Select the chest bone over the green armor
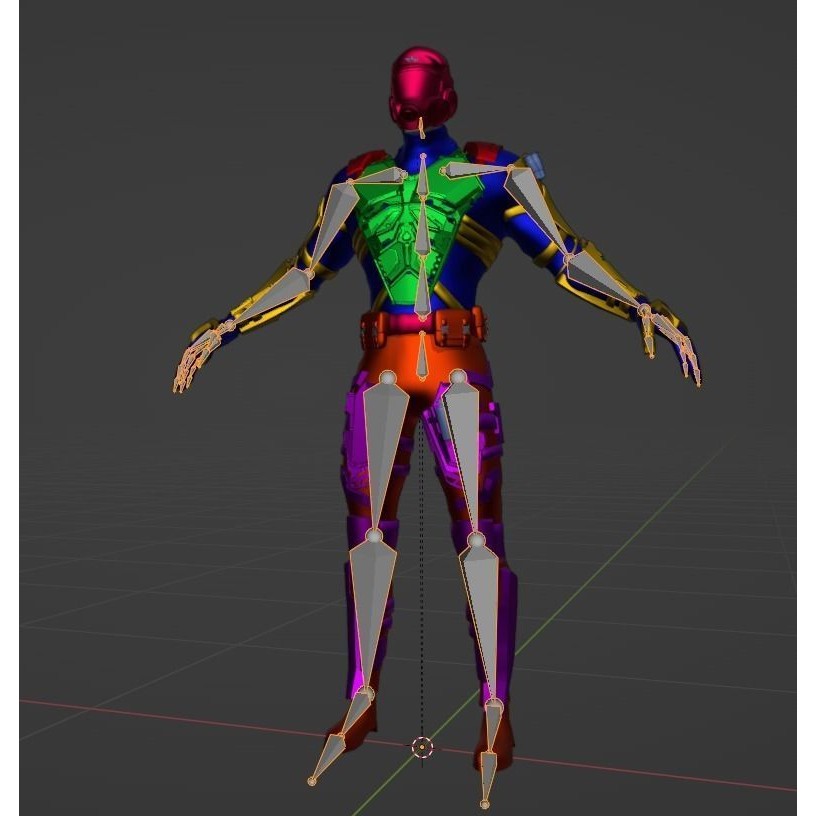 pos(422,226)
